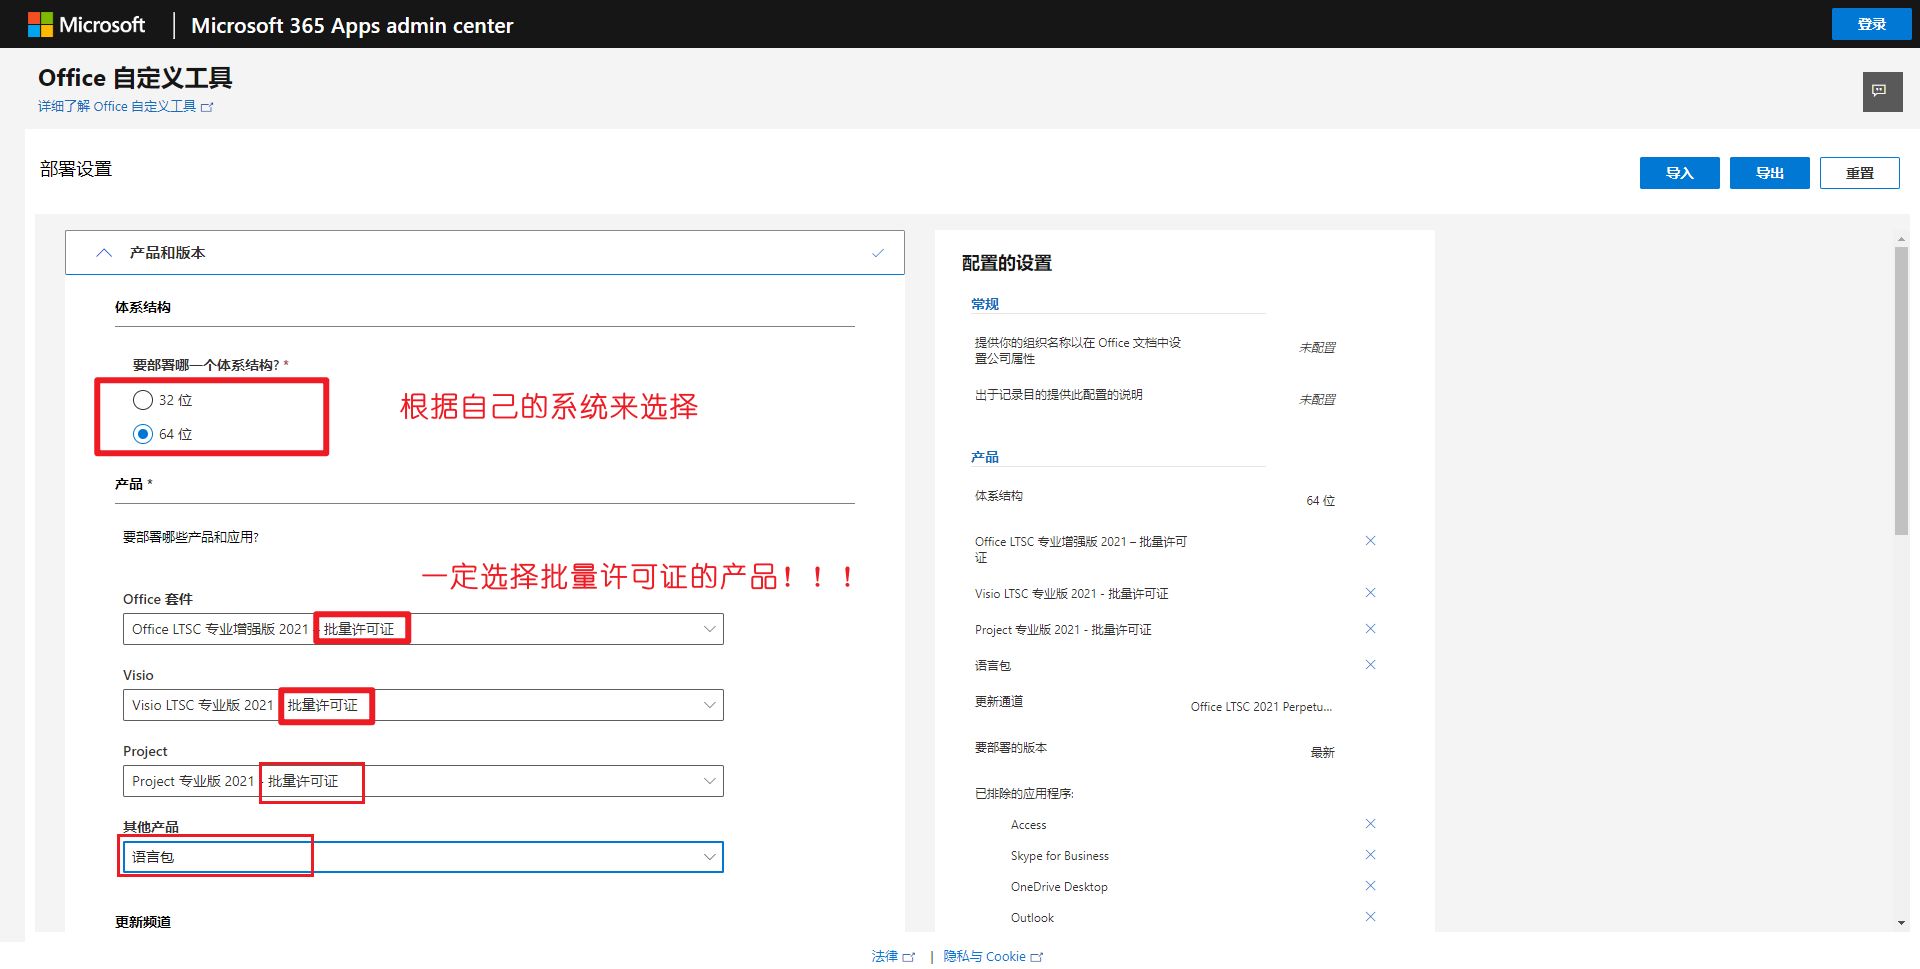This screenshot has height=969, width=1920.
Task: Select the 32 位 architecture option
Action: click(143, 400)
